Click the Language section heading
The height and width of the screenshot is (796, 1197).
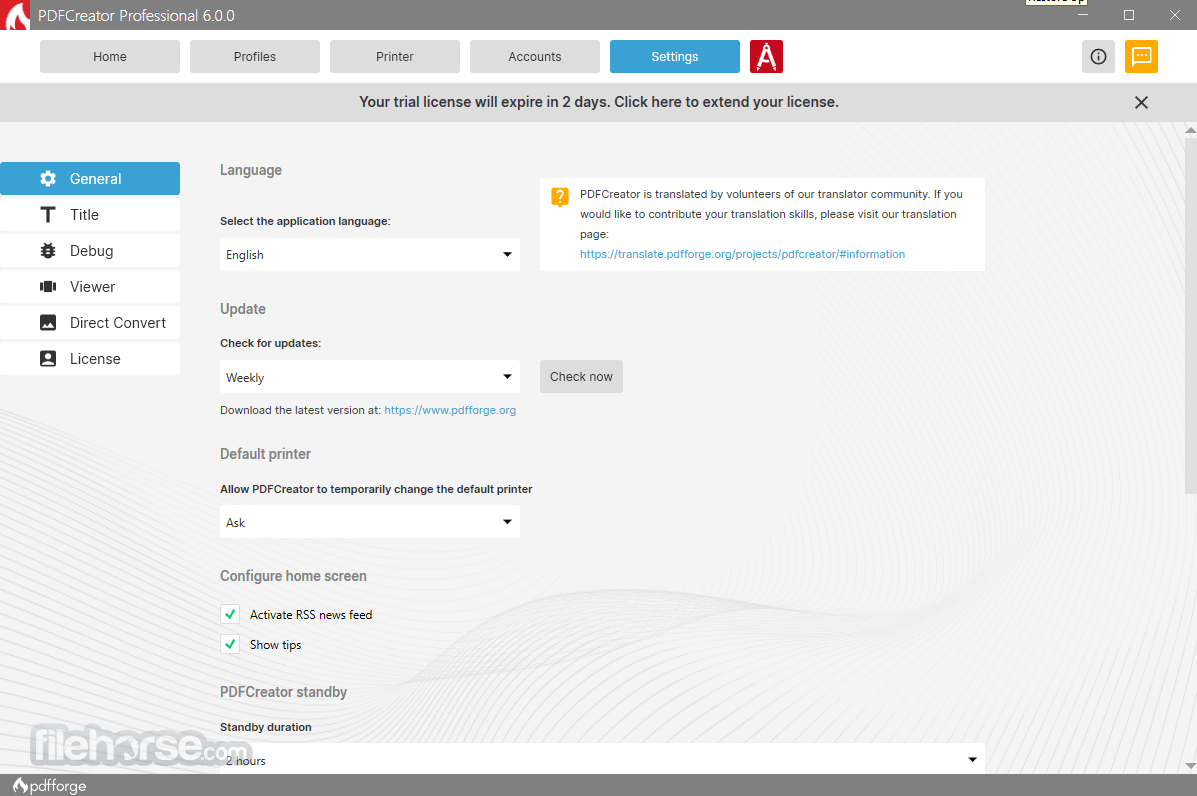(x=250, y=170)
